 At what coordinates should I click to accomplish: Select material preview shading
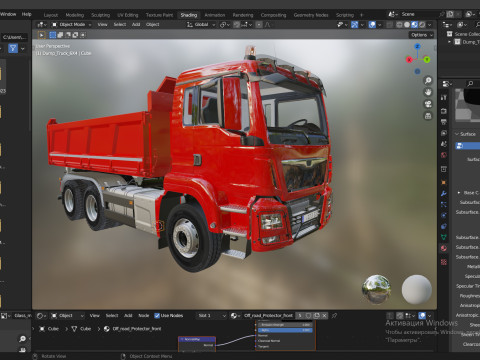415,25
